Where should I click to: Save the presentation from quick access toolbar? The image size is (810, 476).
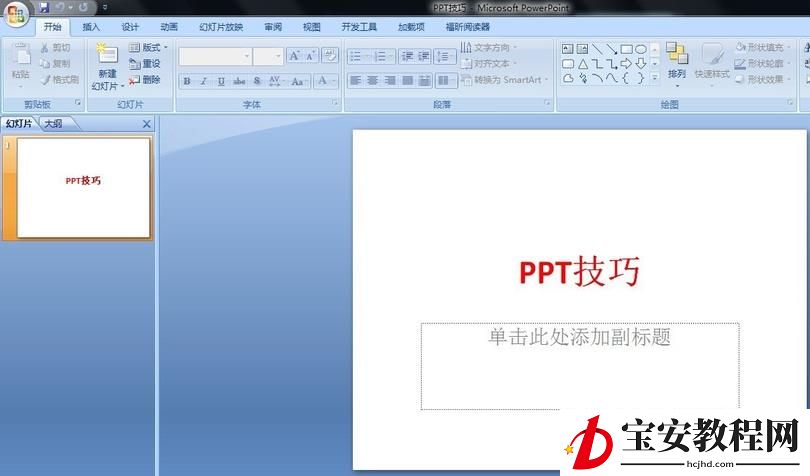click(x=44, y=7)
